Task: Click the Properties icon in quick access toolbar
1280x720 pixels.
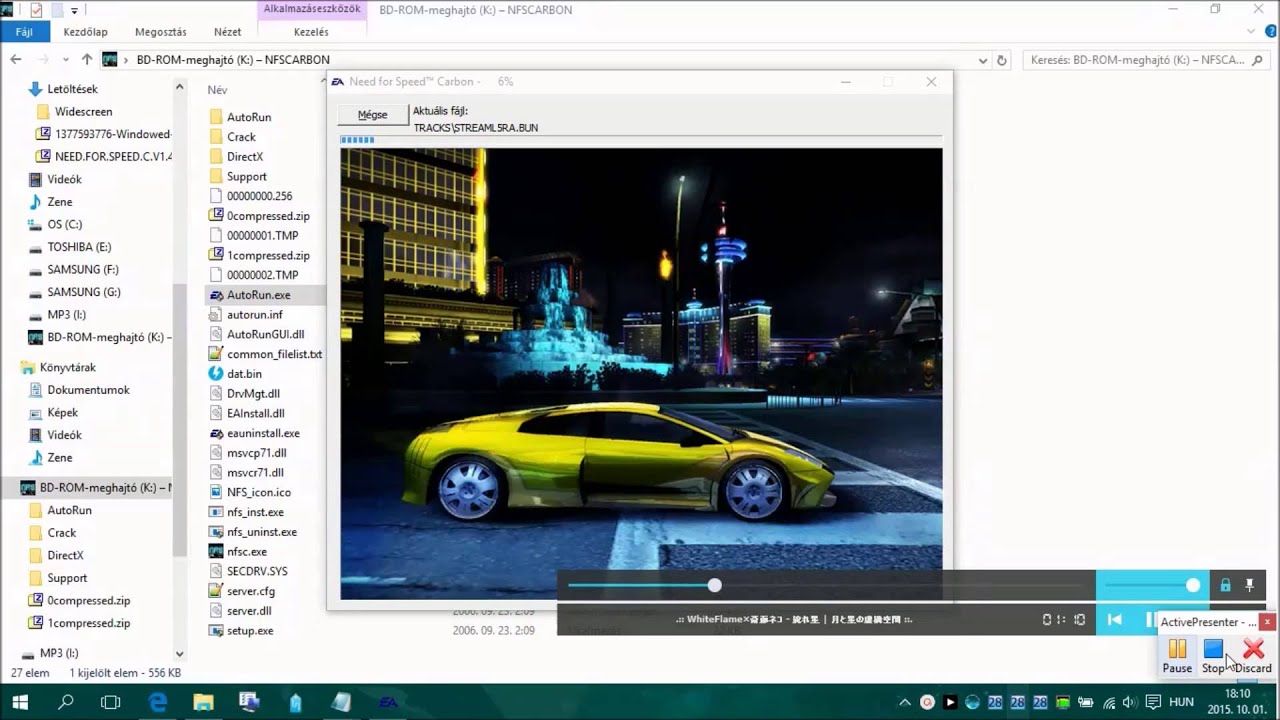Action: tap(37, 10)
